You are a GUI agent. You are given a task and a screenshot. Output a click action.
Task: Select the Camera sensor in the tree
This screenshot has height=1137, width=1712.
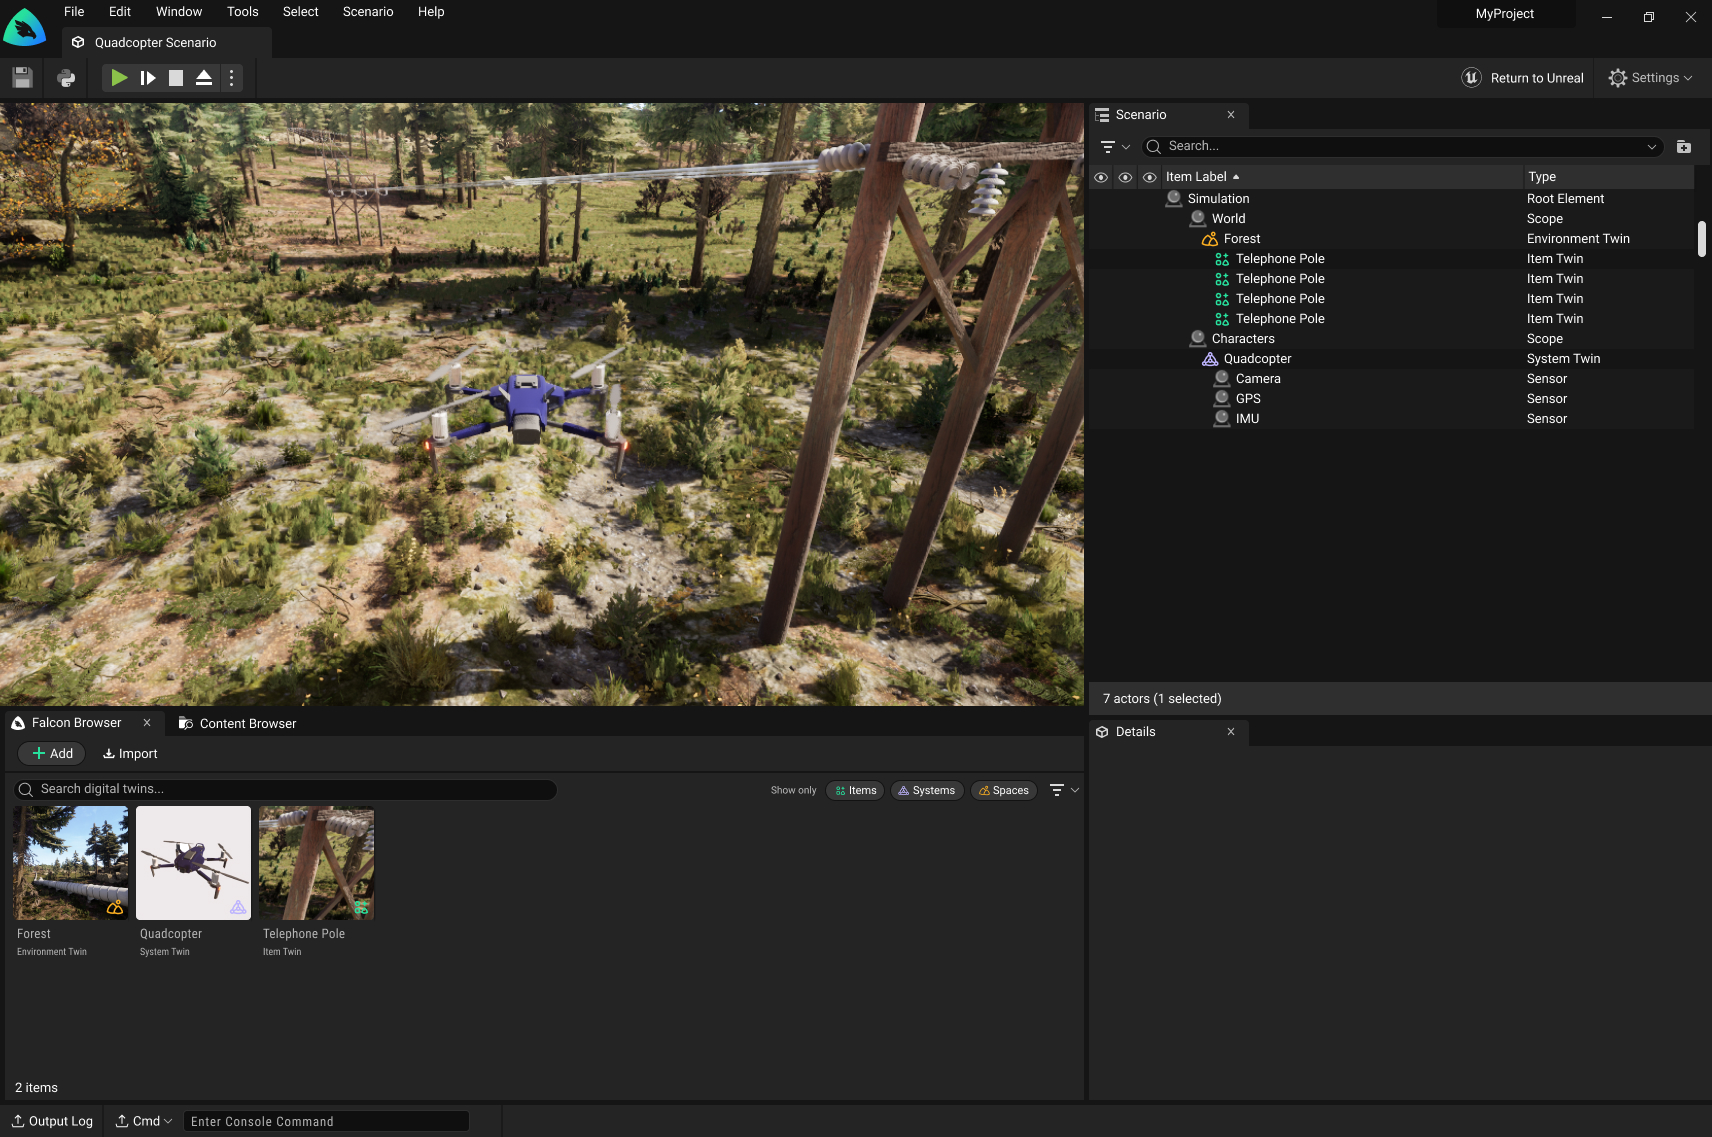point(1257,379)
